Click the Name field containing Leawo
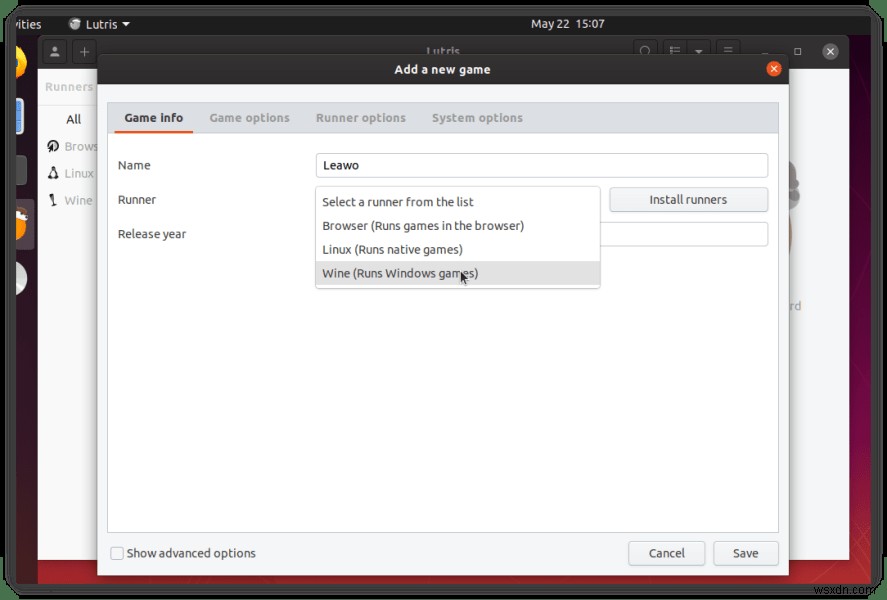 tap(541, 165)
